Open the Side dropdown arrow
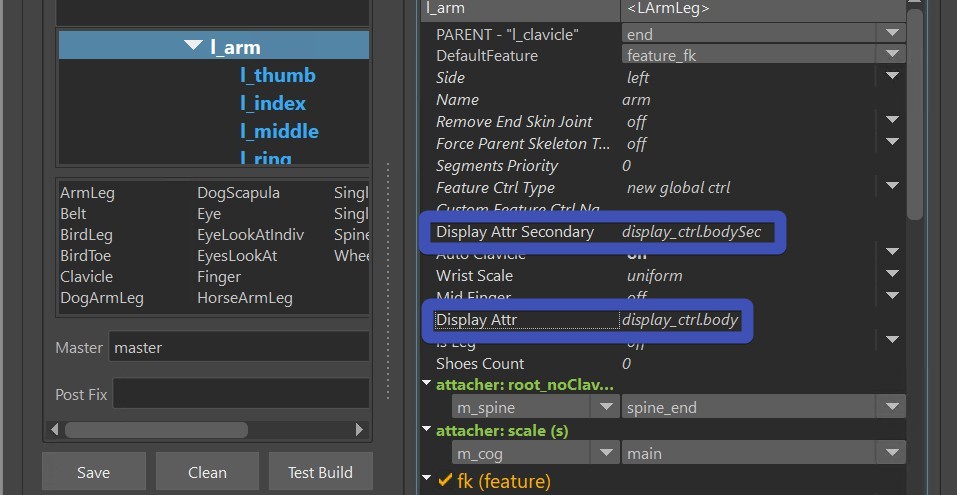 892,76
